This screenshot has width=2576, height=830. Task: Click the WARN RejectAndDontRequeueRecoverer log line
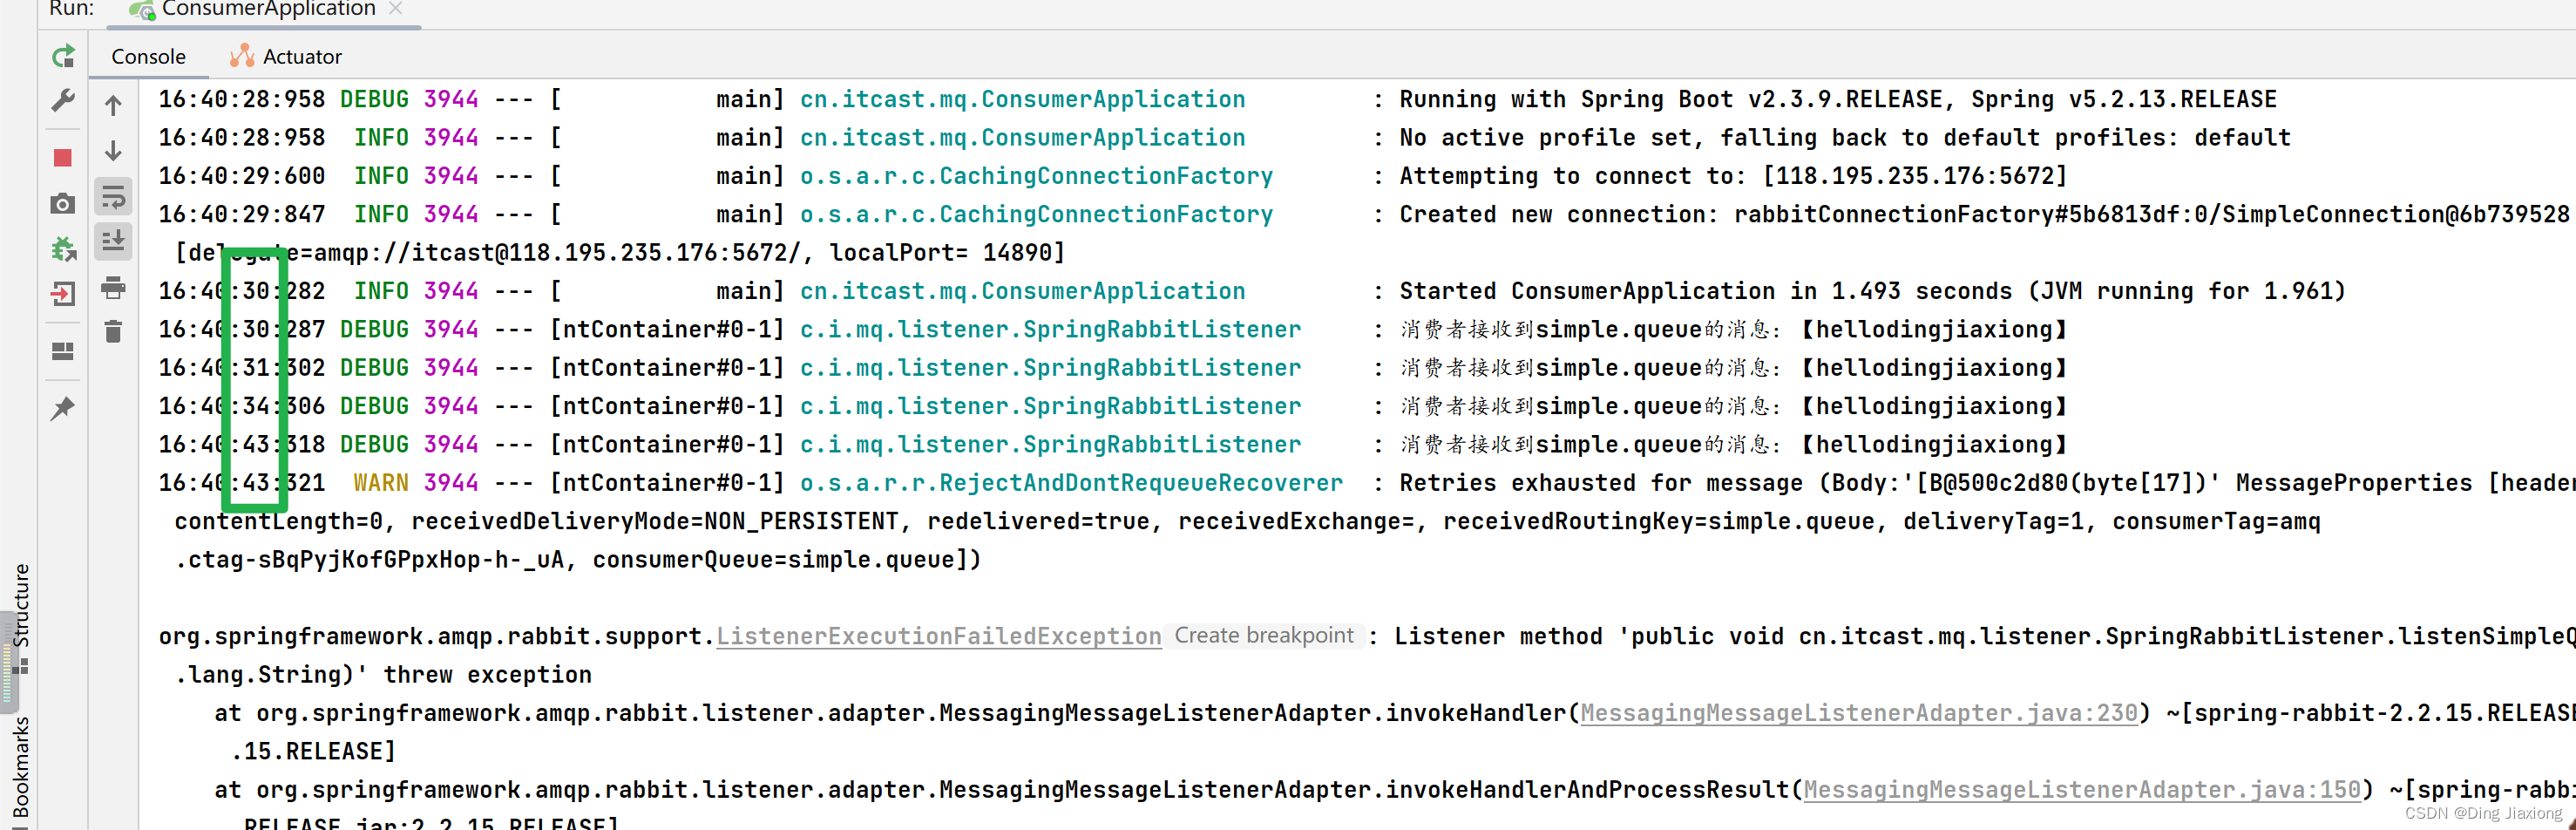(1366, 483)
